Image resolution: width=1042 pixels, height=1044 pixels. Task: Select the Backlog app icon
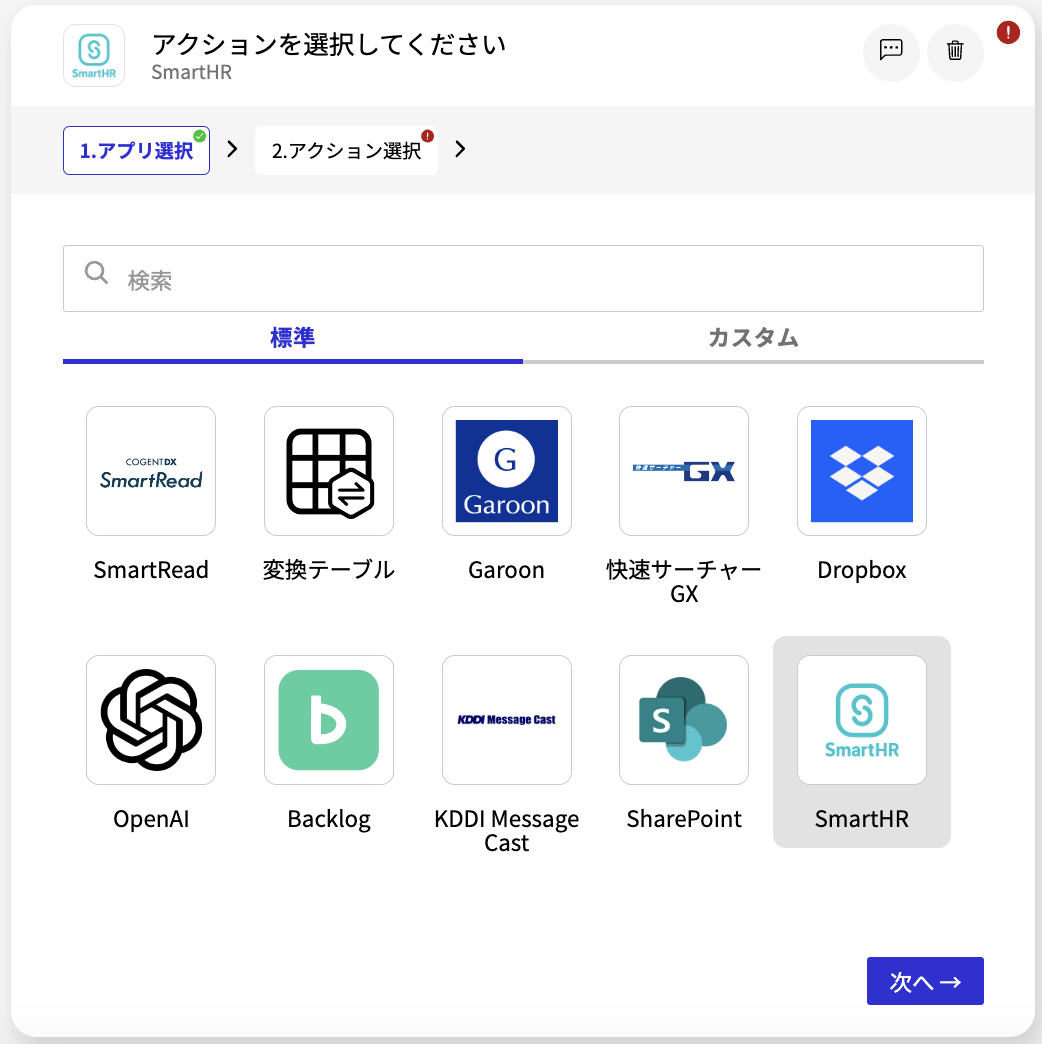tap(329, 720)
